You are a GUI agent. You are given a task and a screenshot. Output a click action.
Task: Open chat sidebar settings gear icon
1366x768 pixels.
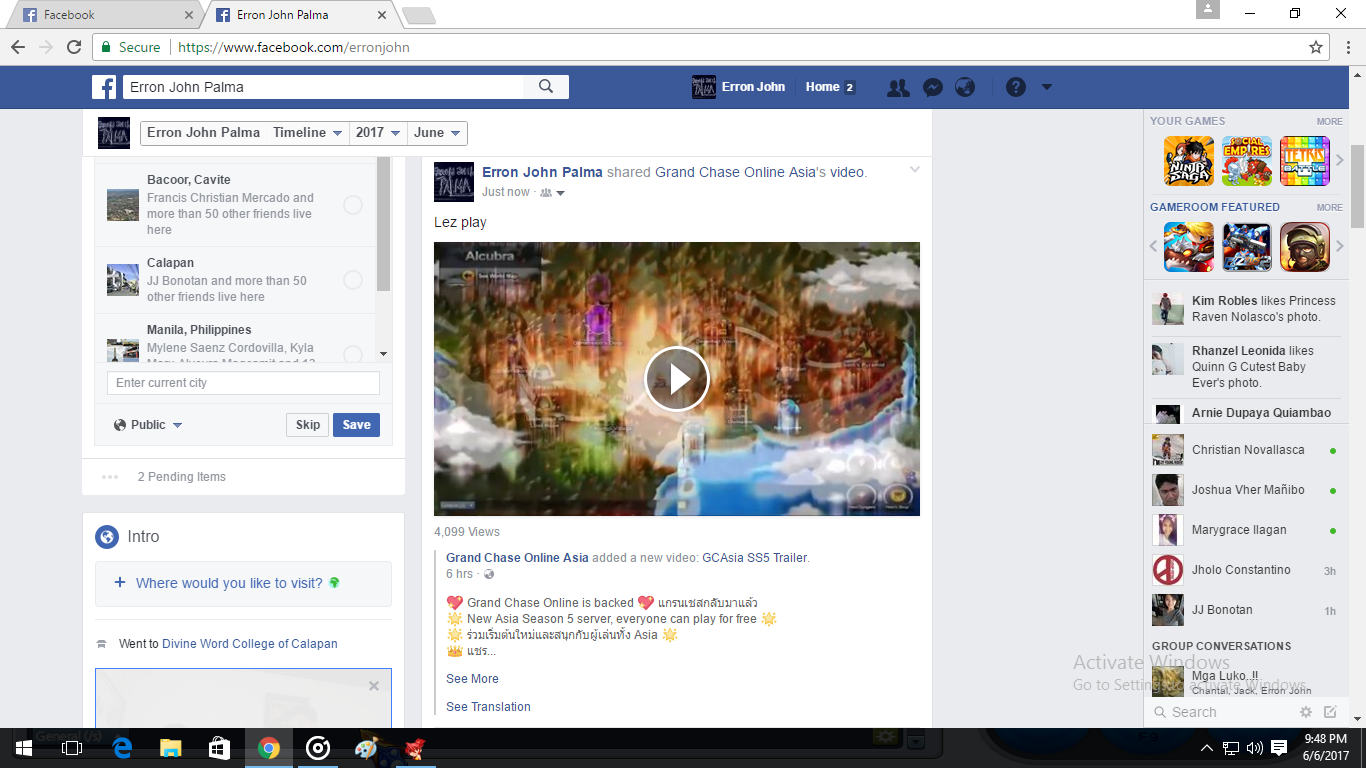(1305, 712)
